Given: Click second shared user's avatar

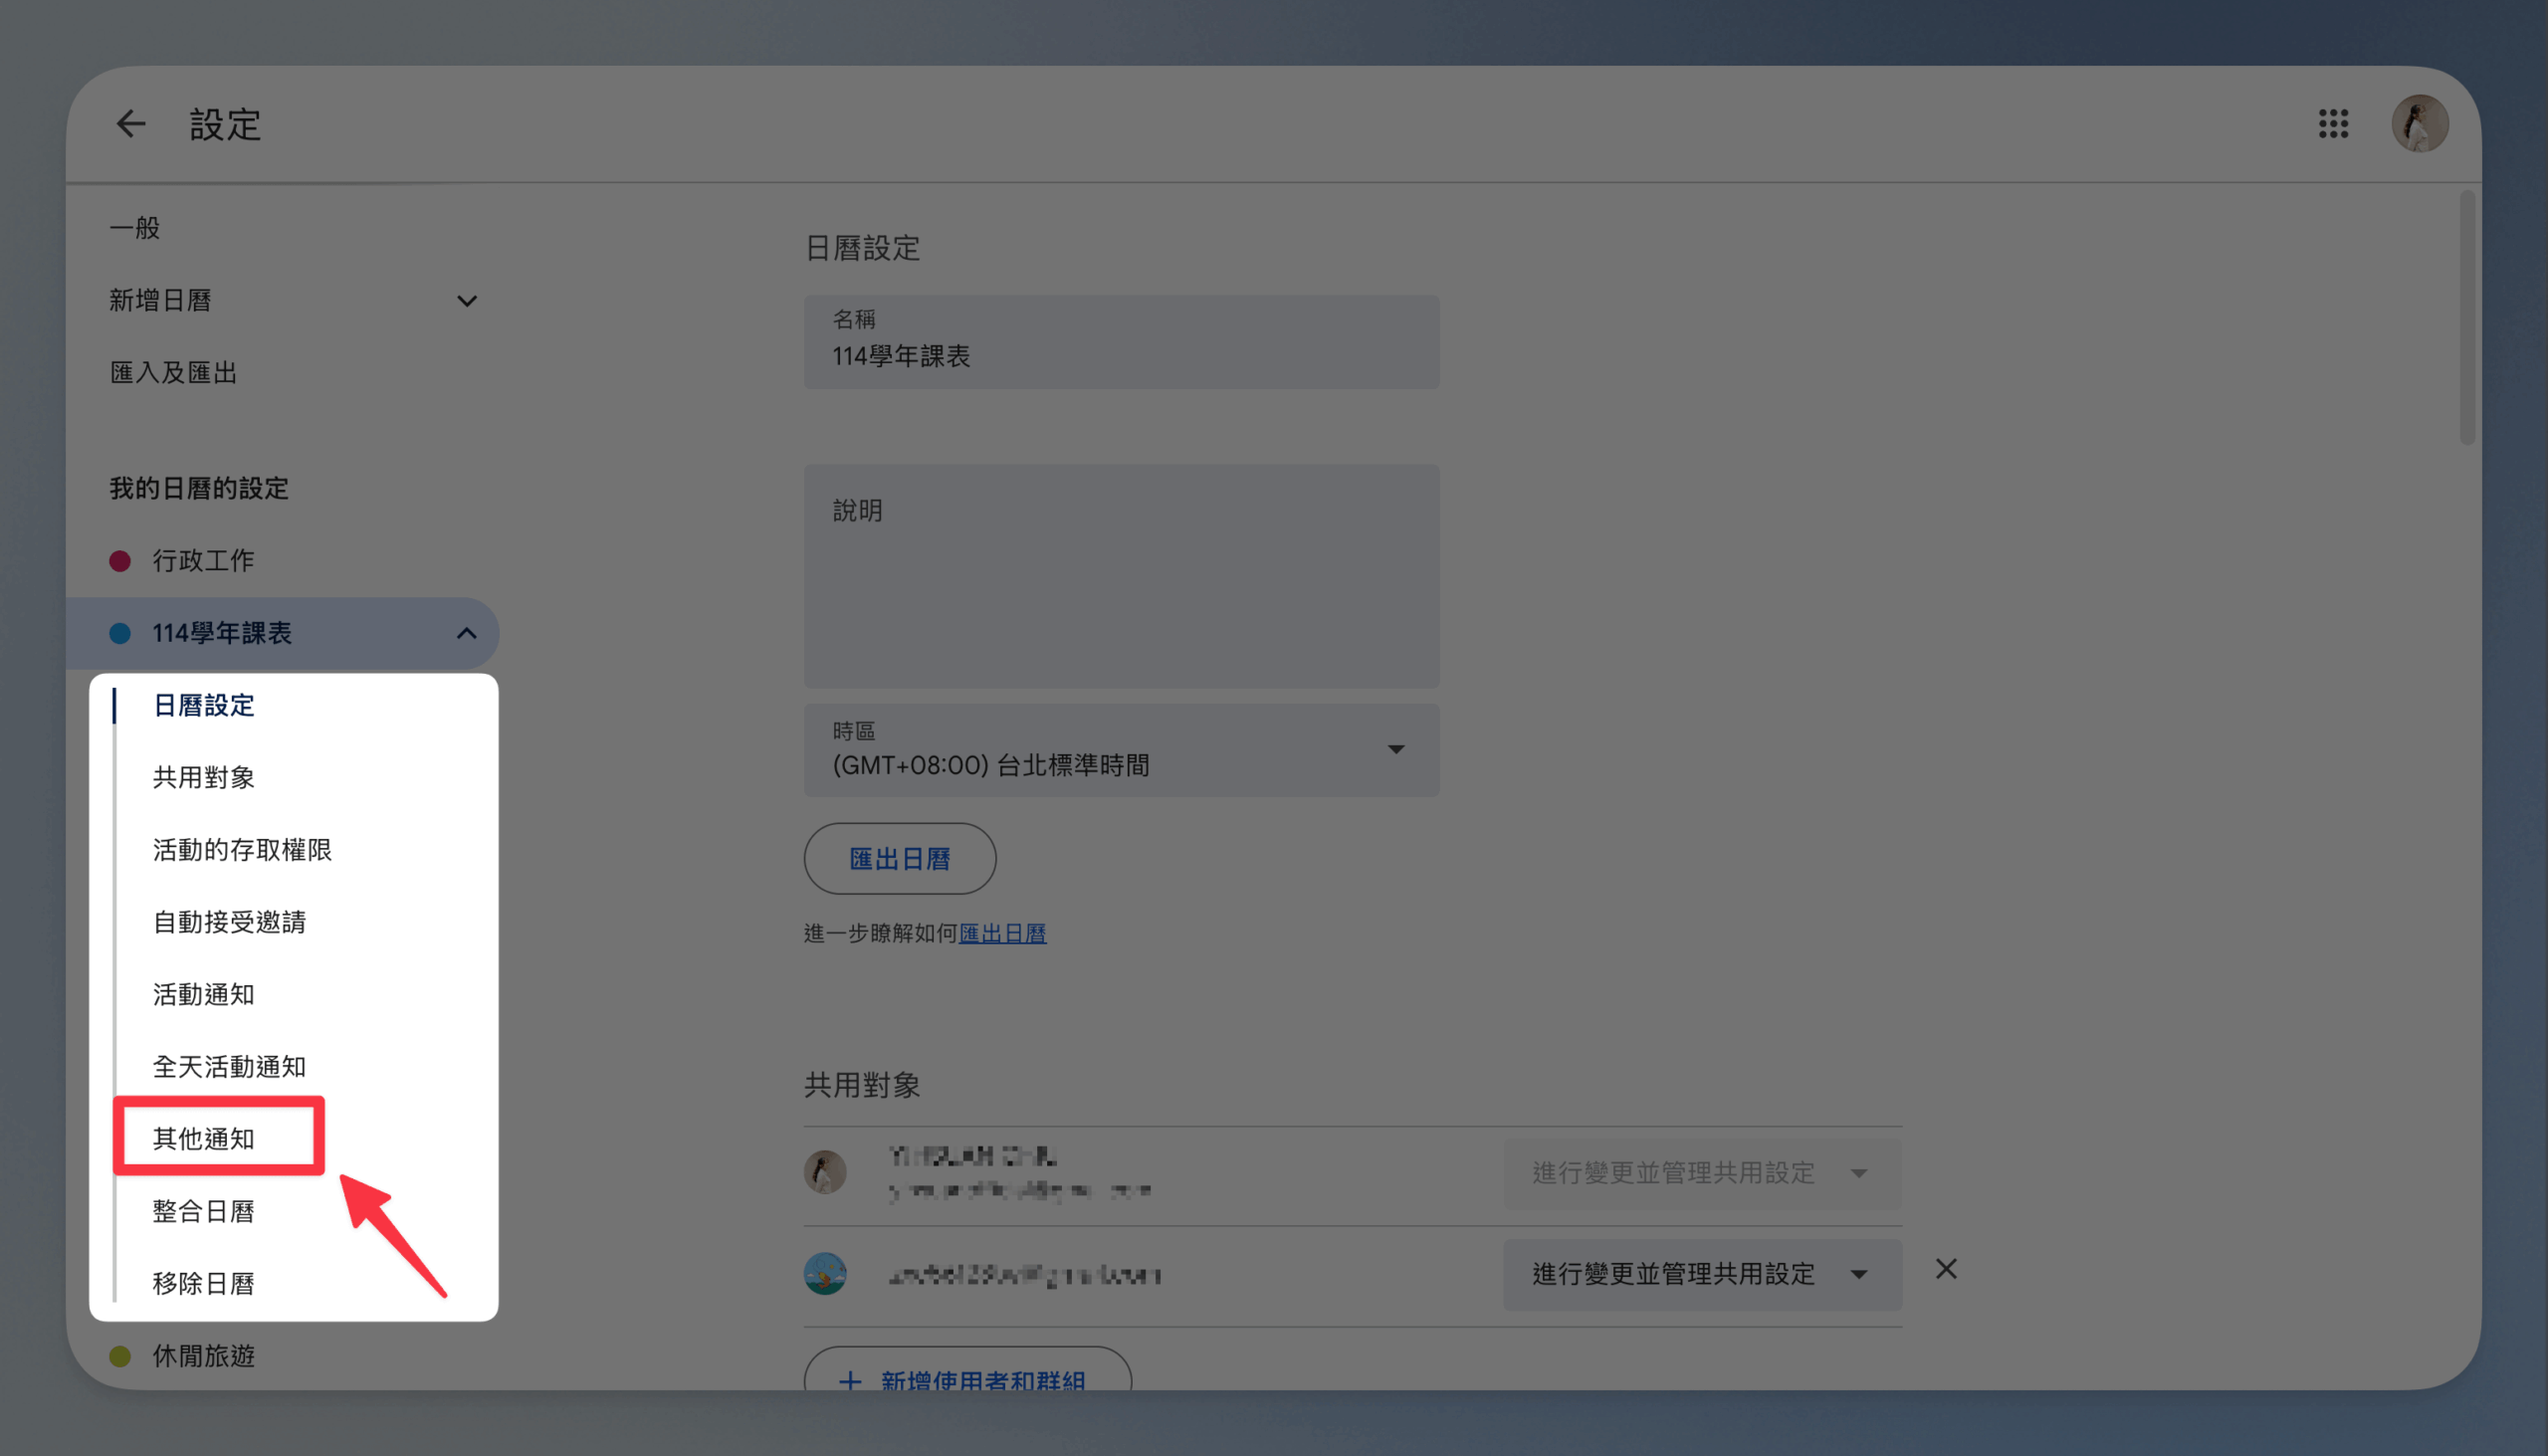Looking at the screenshot, I should coord(825,1273).
